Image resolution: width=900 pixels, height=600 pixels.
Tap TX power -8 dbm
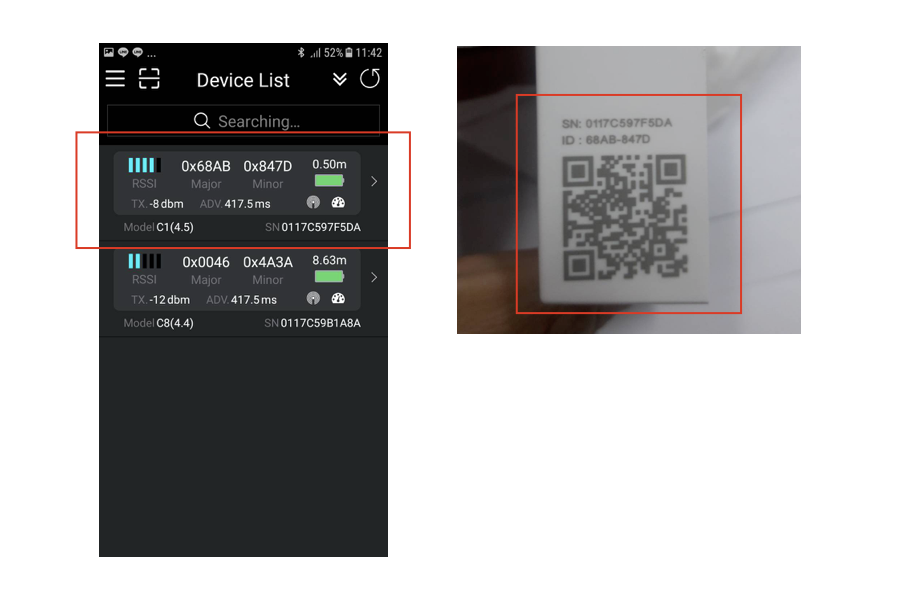point(157,204)
